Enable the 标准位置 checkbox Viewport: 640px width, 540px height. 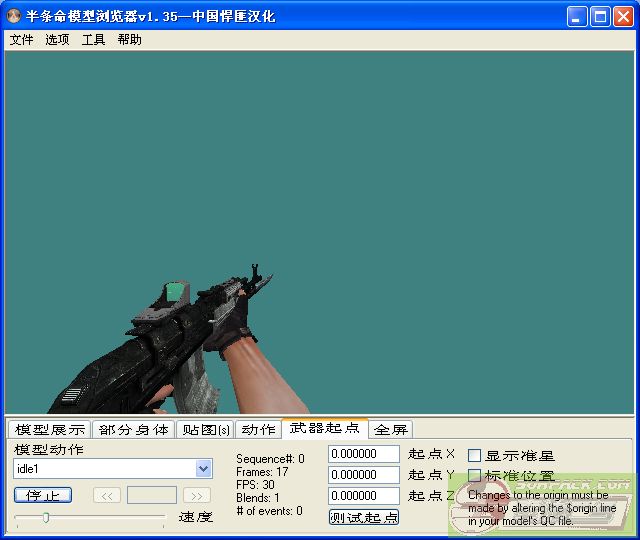[x=474, y=475]
